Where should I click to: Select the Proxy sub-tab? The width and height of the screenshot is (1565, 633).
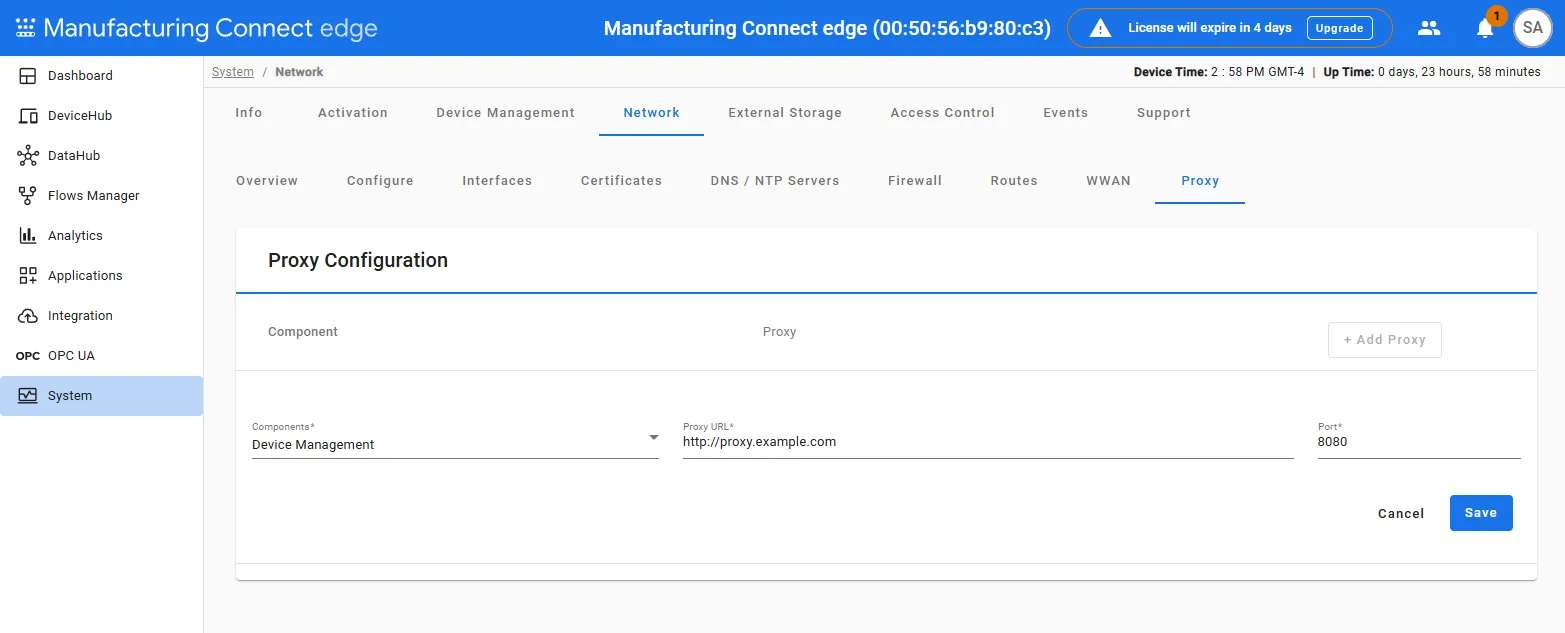[1200, 181]
